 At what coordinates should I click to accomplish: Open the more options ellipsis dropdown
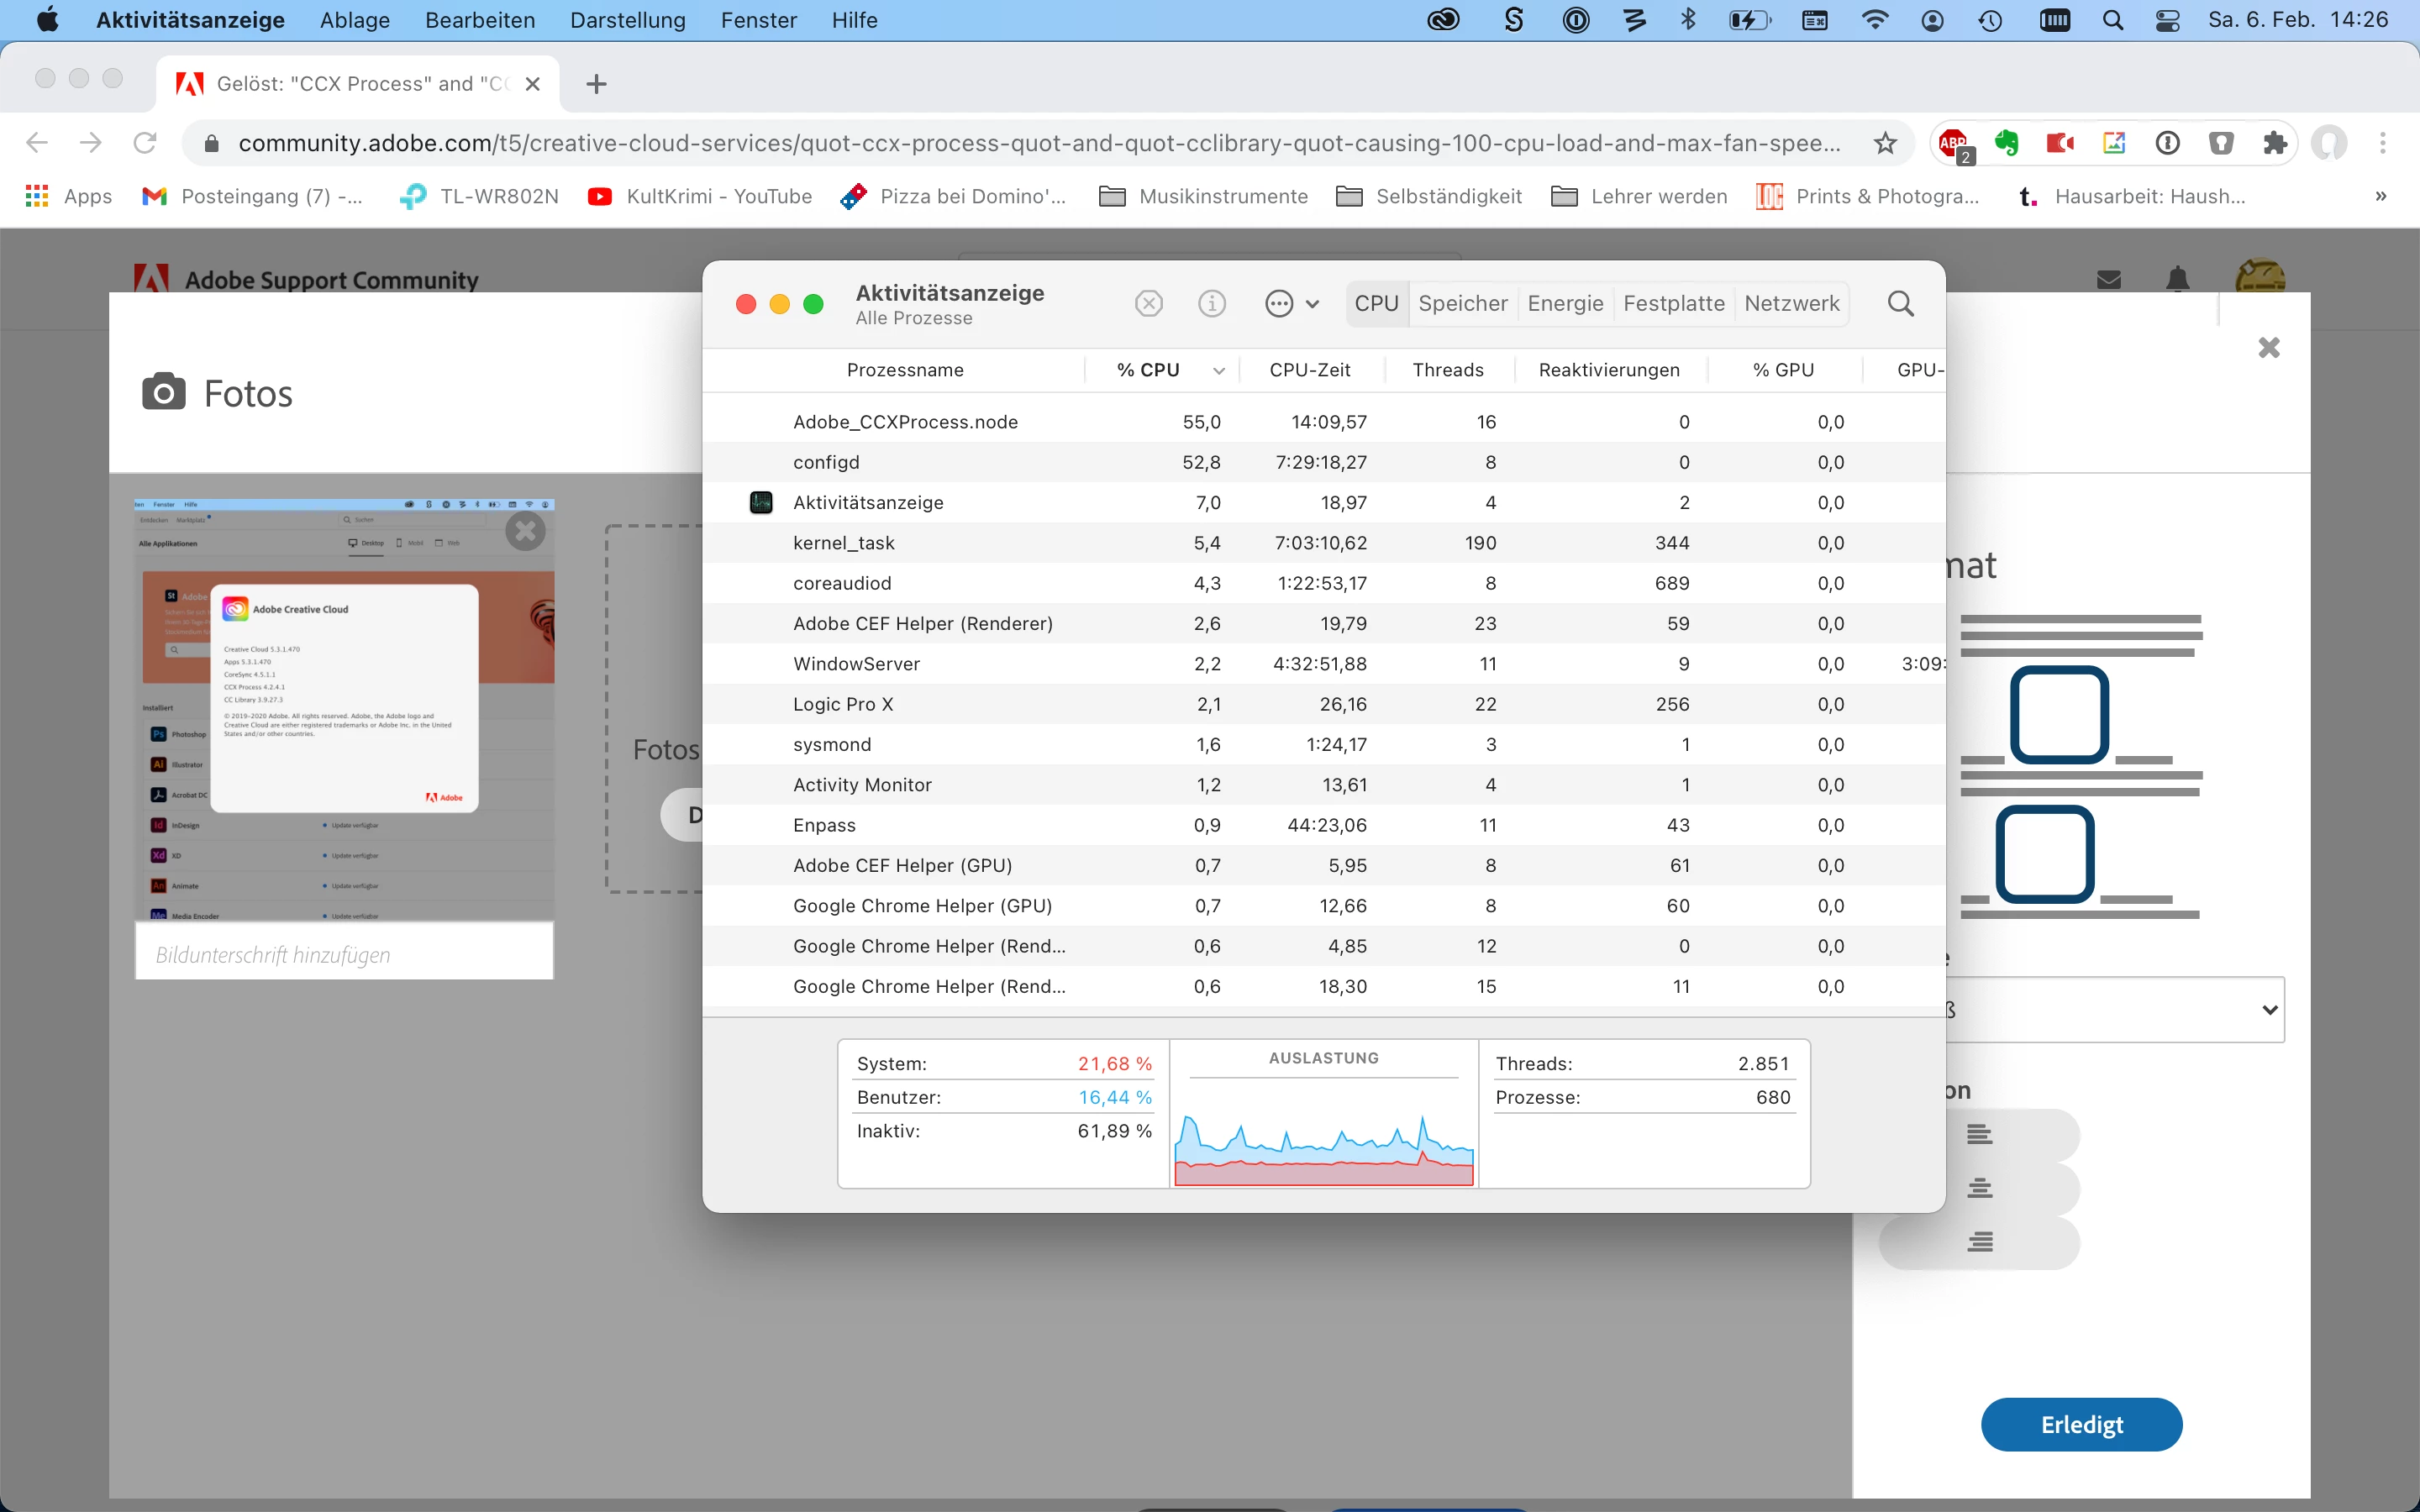(1291, 304)
